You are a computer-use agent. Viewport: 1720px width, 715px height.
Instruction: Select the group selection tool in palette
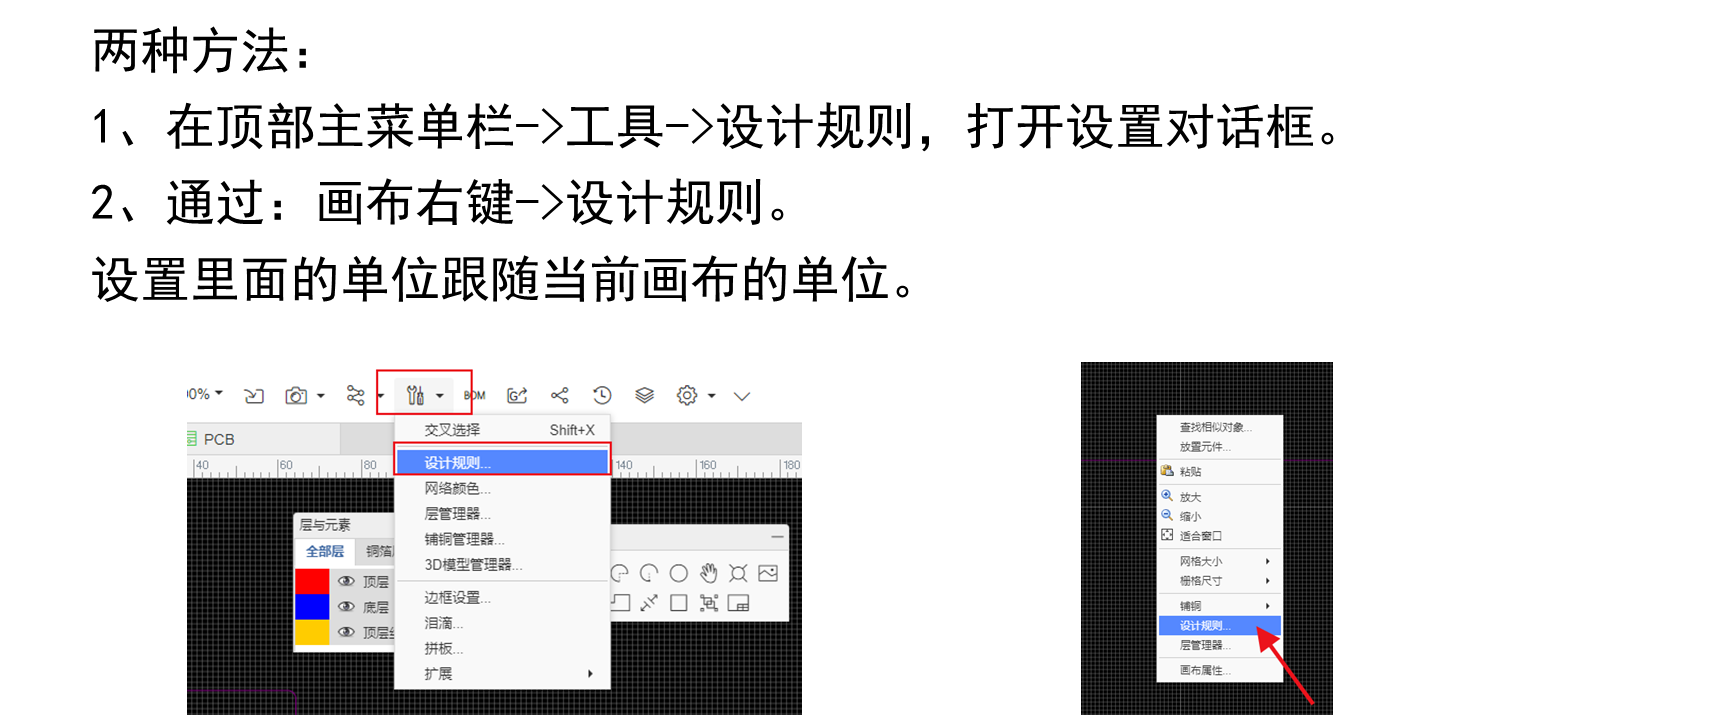(x=709, y=603)
